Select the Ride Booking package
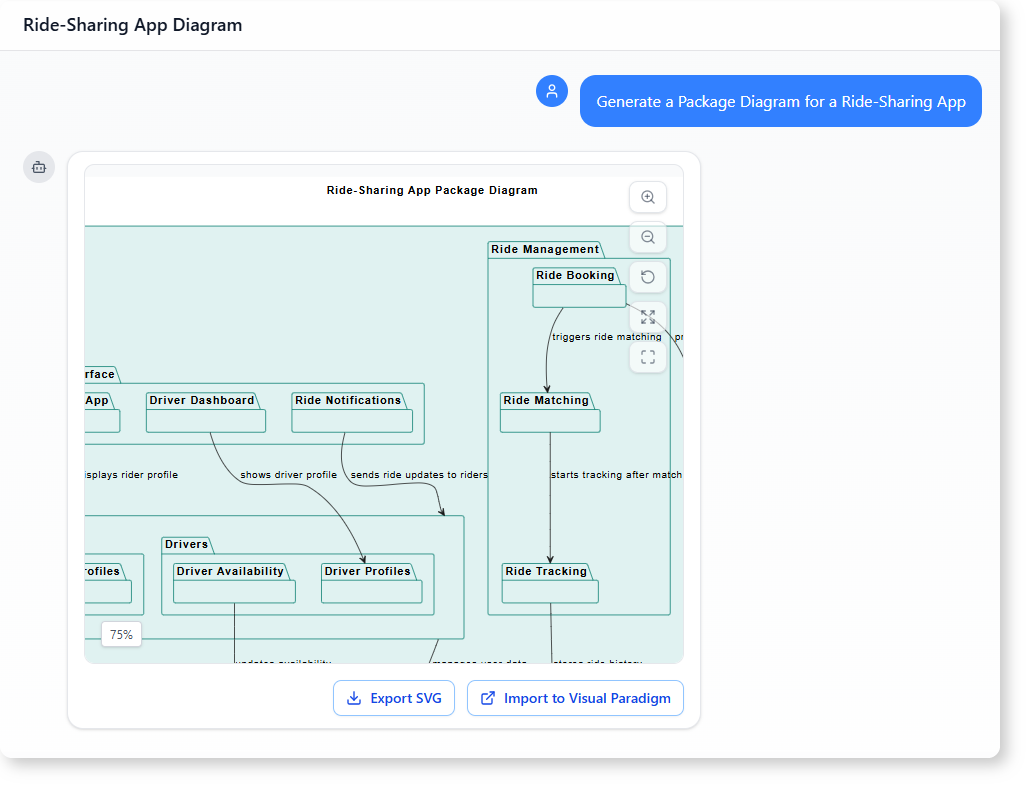Image resolution: width=1028 pixels, height=788 pixels. 579,288
